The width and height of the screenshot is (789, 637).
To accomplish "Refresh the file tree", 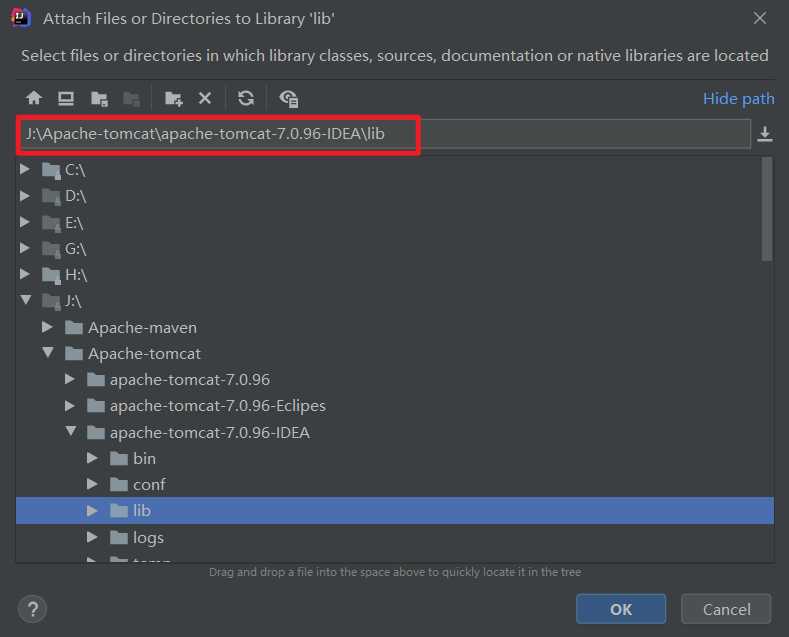I will (x=246, y=98).
